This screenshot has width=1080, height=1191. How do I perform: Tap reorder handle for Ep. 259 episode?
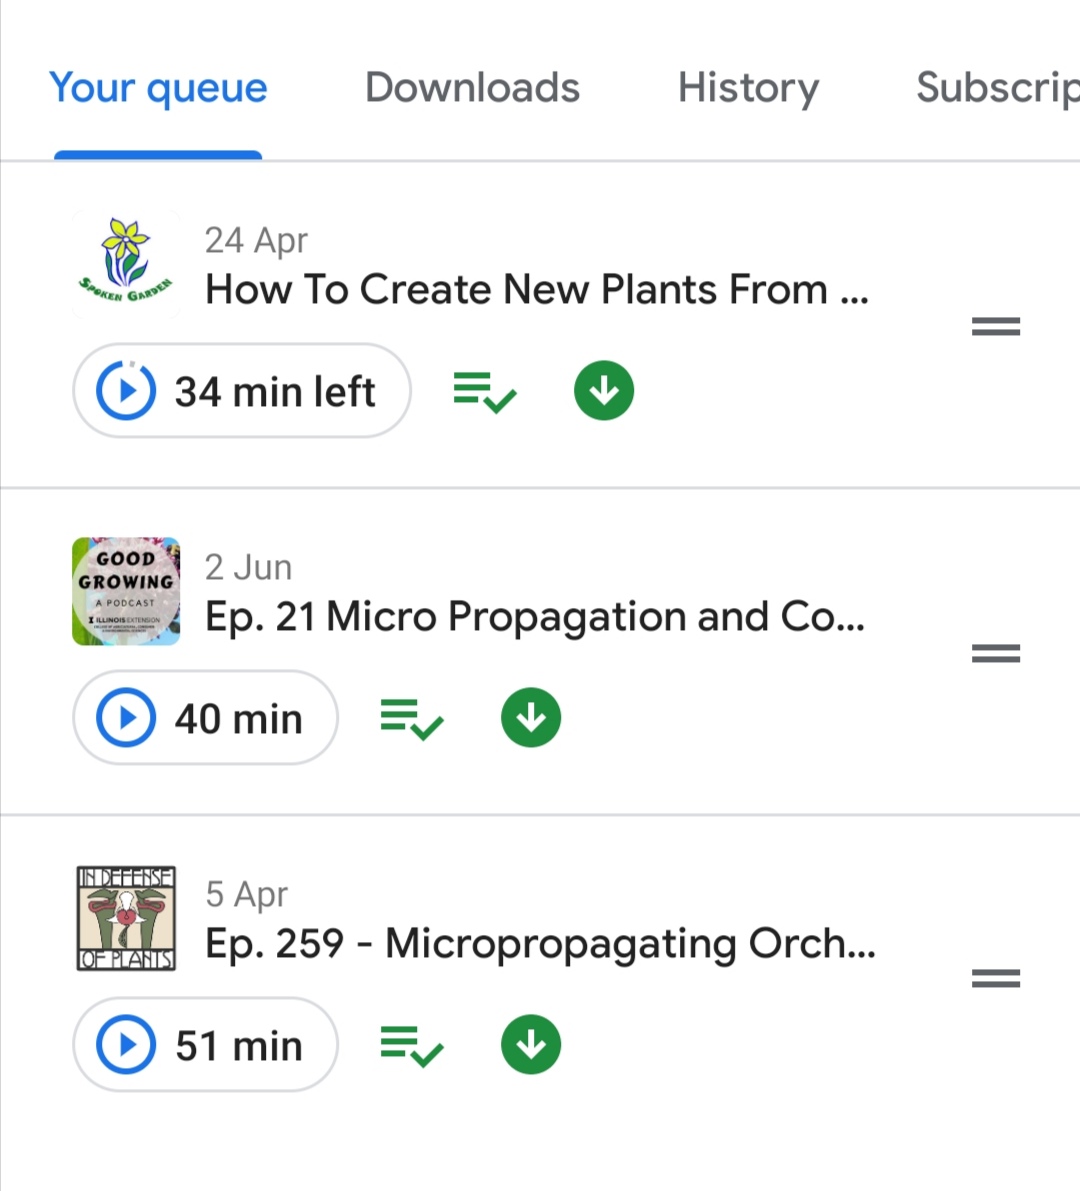tap(996, 978)
